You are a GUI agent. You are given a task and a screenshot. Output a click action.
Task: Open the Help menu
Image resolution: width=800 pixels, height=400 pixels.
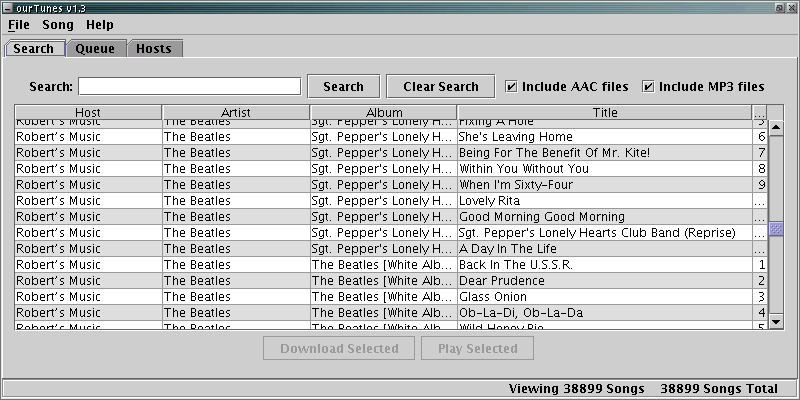point(99,25)
